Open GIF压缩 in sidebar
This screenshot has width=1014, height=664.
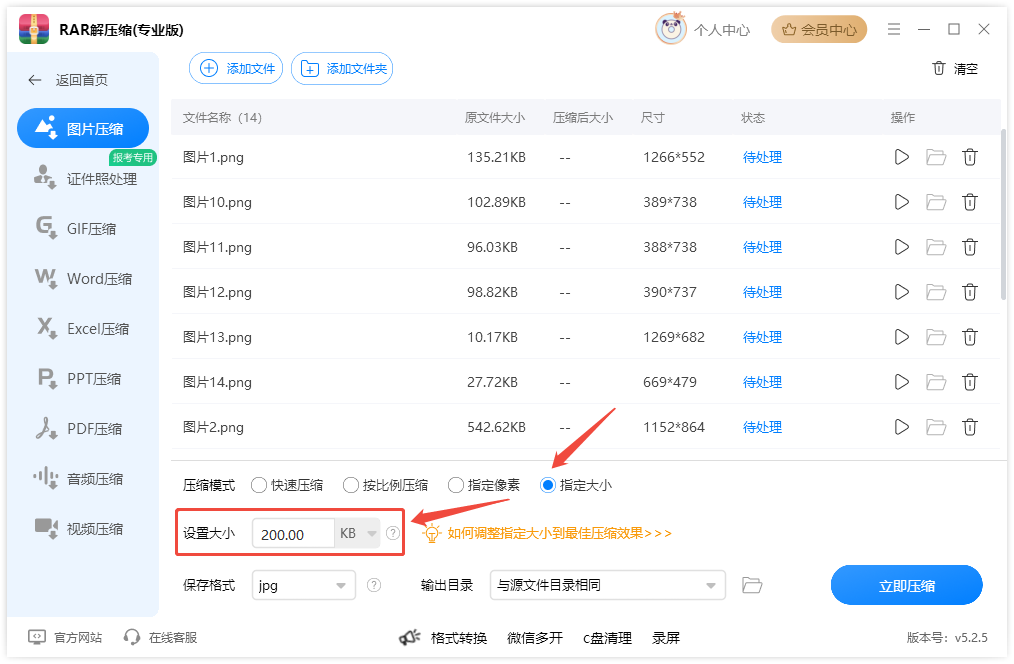[x=76, y=228]
